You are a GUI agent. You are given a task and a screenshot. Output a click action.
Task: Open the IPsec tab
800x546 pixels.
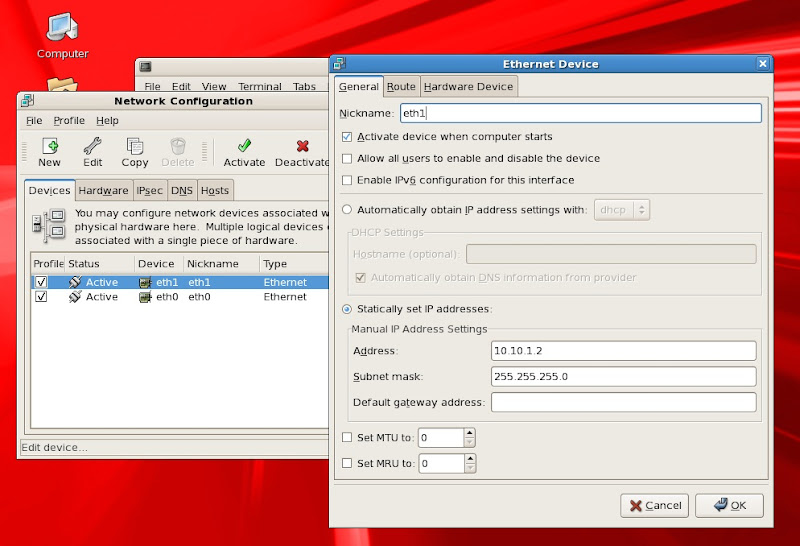pos(149,190)
